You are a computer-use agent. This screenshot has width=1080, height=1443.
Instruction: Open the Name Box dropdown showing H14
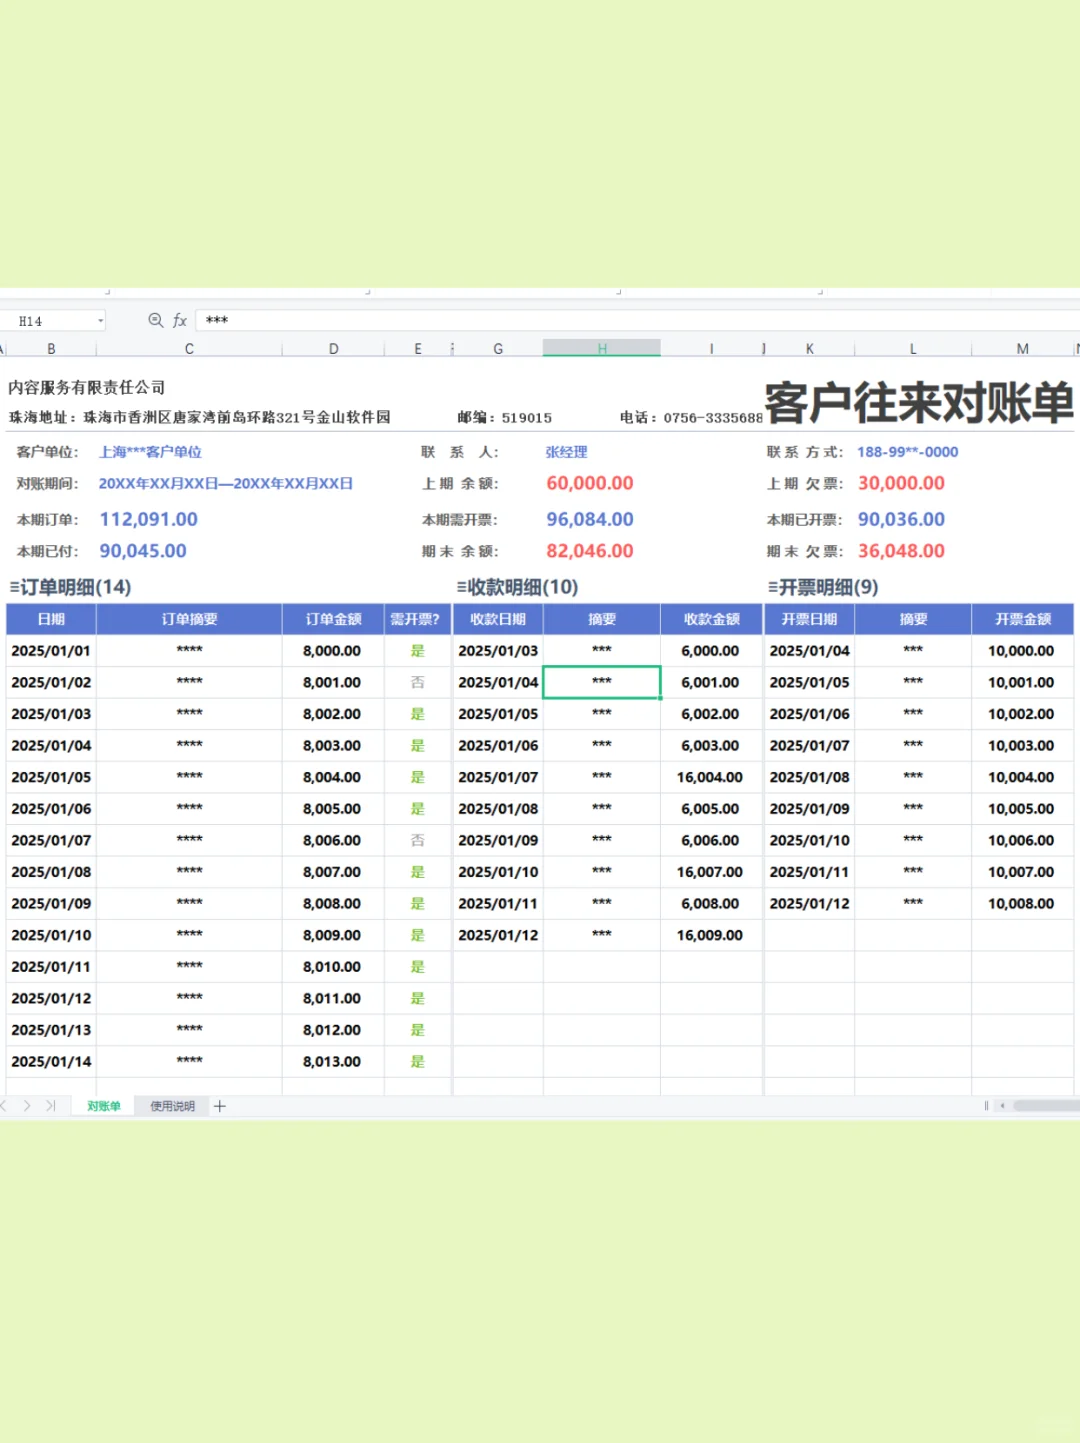click(x=99, y=320)
